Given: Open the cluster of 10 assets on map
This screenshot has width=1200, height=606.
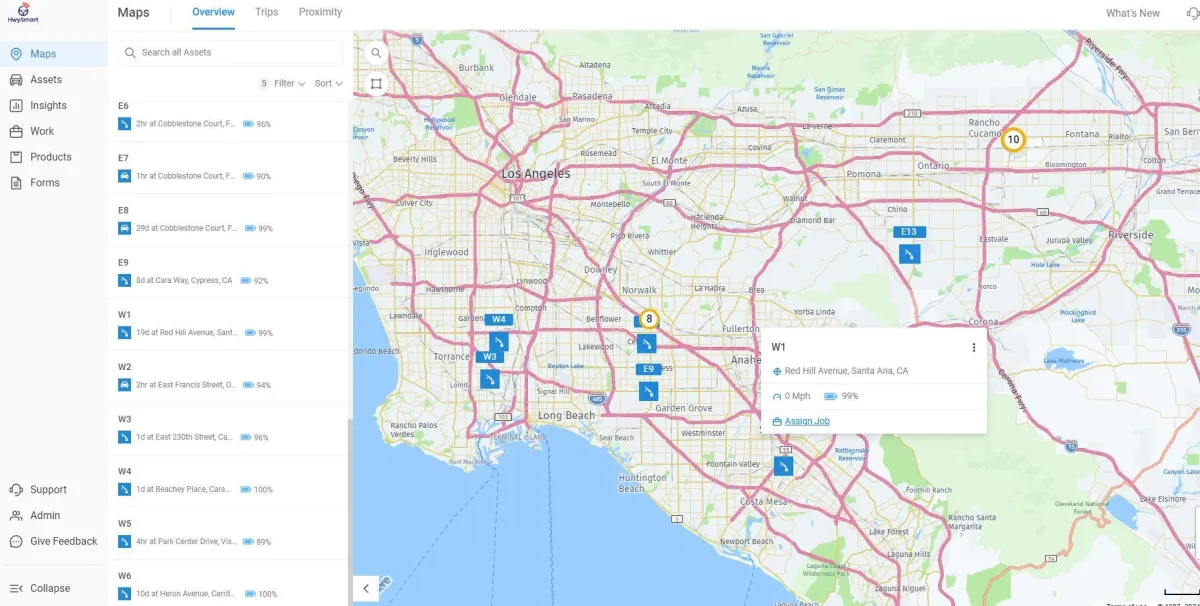Looking at the screenshot, I should coord(1013,140).
